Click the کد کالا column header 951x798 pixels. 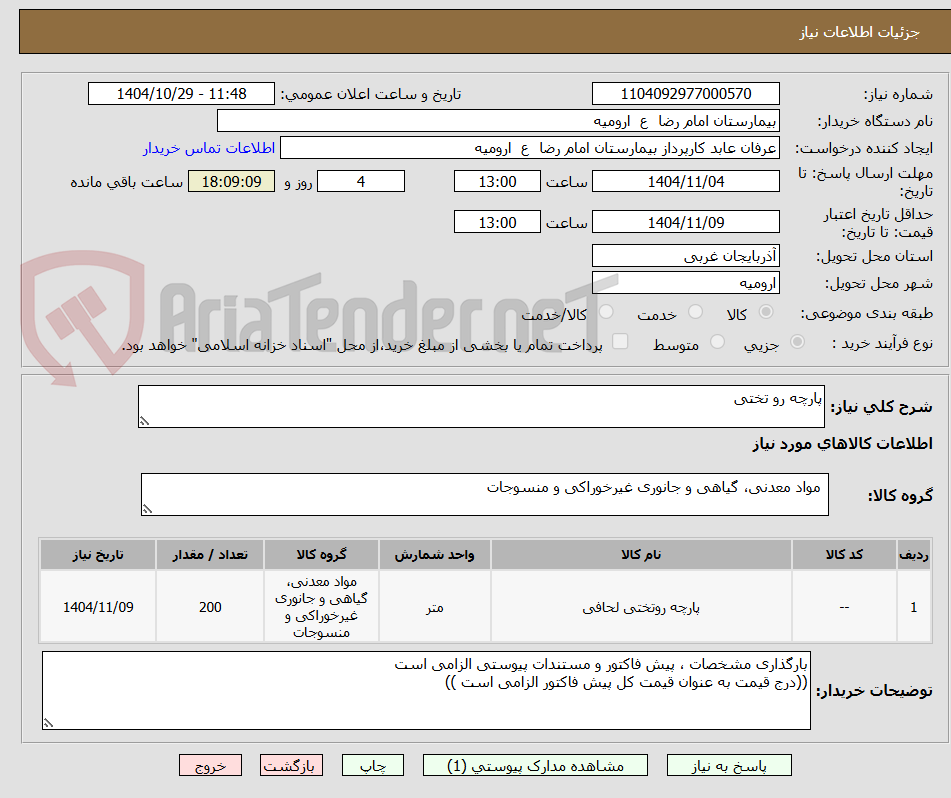[x=844, y=554]
